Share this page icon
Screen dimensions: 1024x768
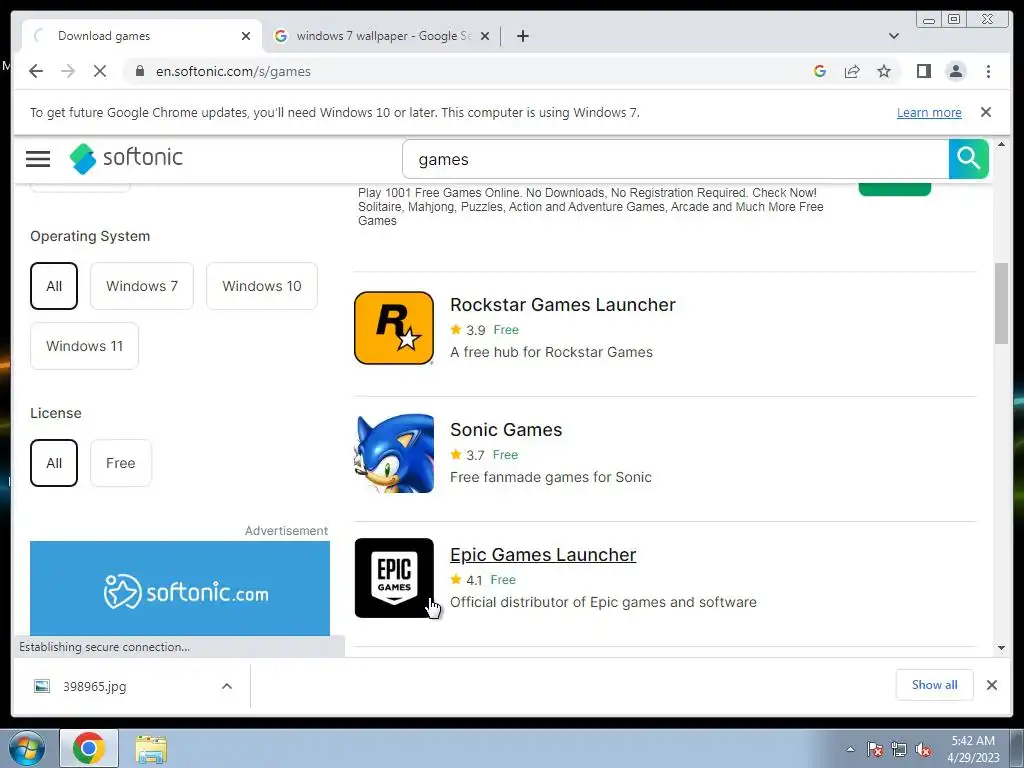pos(852,71)
